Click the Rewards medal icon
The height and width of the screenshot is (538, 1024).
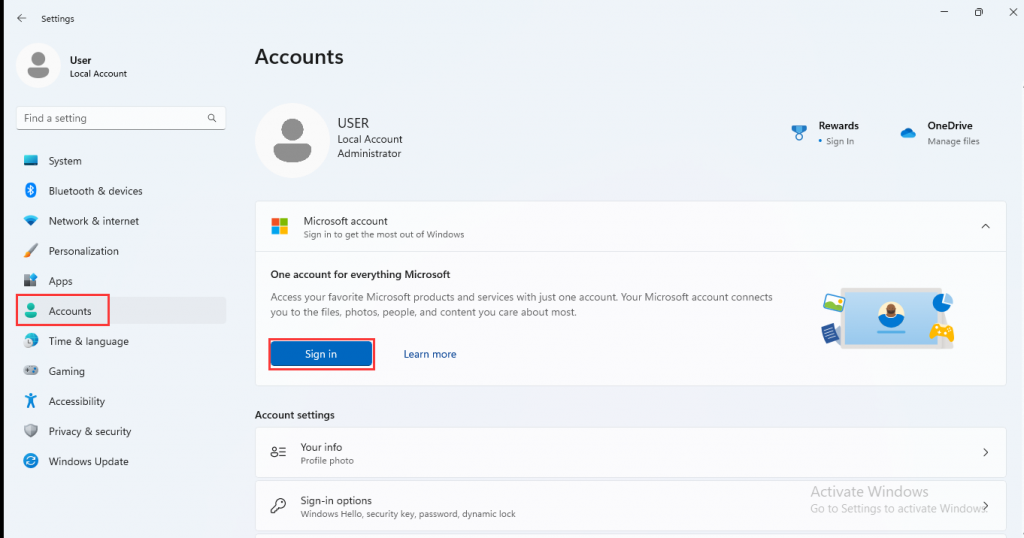[x=799, y=133]
